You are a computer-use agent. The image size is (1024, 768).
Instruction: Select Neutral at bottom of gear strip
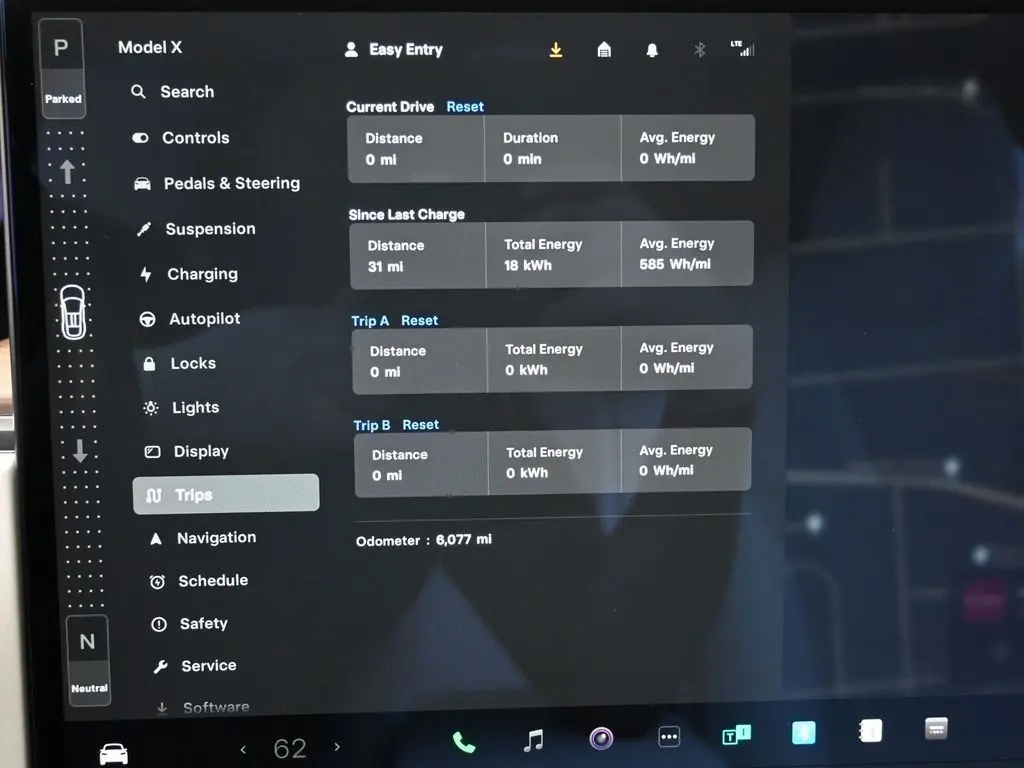[x=88, y=660]
